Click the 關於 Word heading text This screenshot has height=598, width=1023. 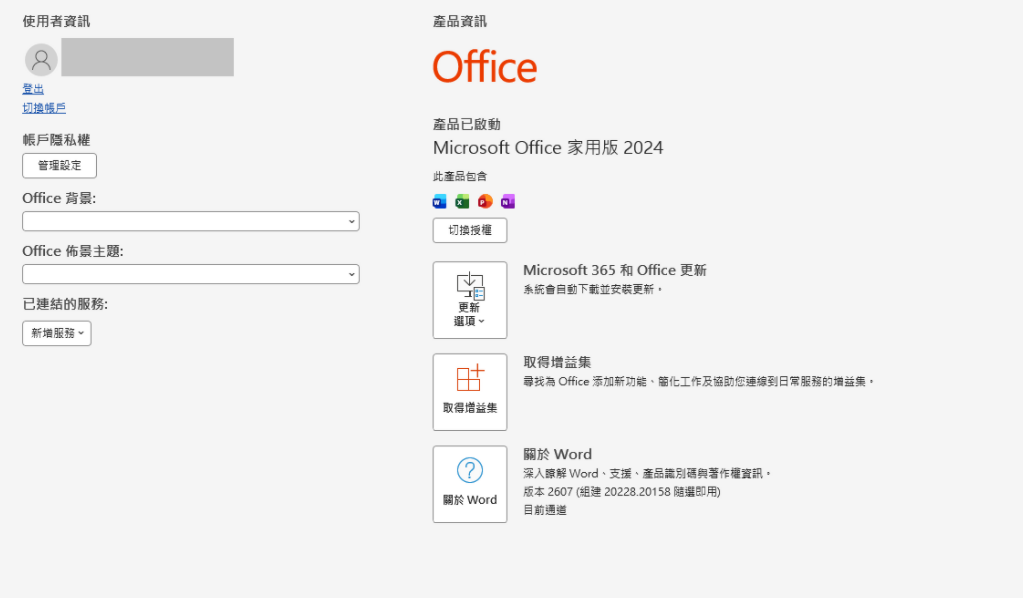(x=557, y=455)
